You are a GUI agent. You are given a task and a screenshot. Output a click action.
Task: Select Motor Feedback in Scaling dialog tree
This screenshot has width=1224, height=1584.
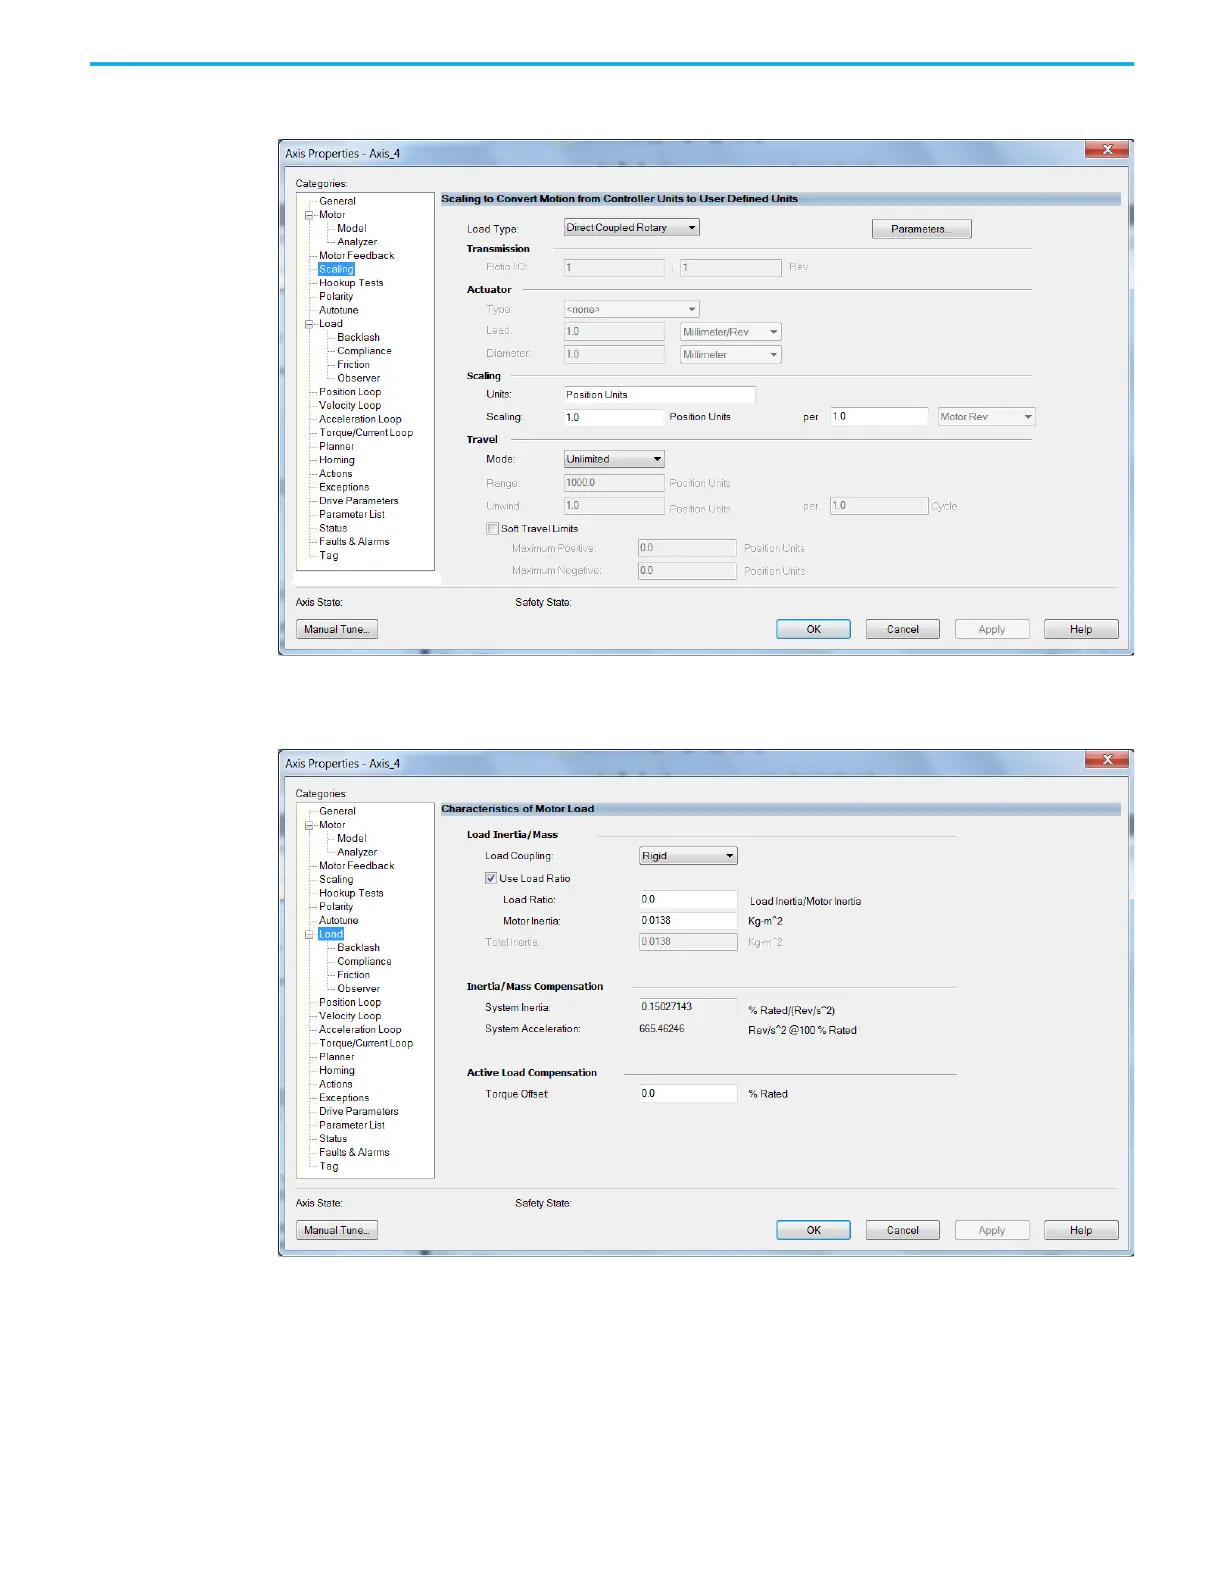356,256
